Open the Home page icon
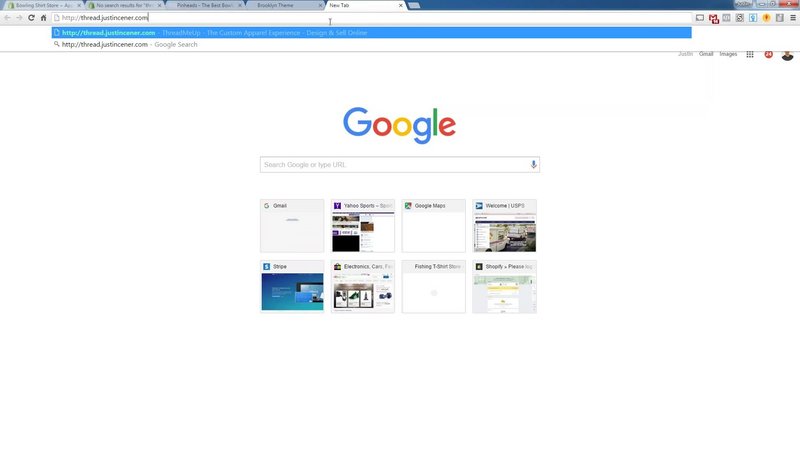800x450 pixels. [x=43, y=18]
